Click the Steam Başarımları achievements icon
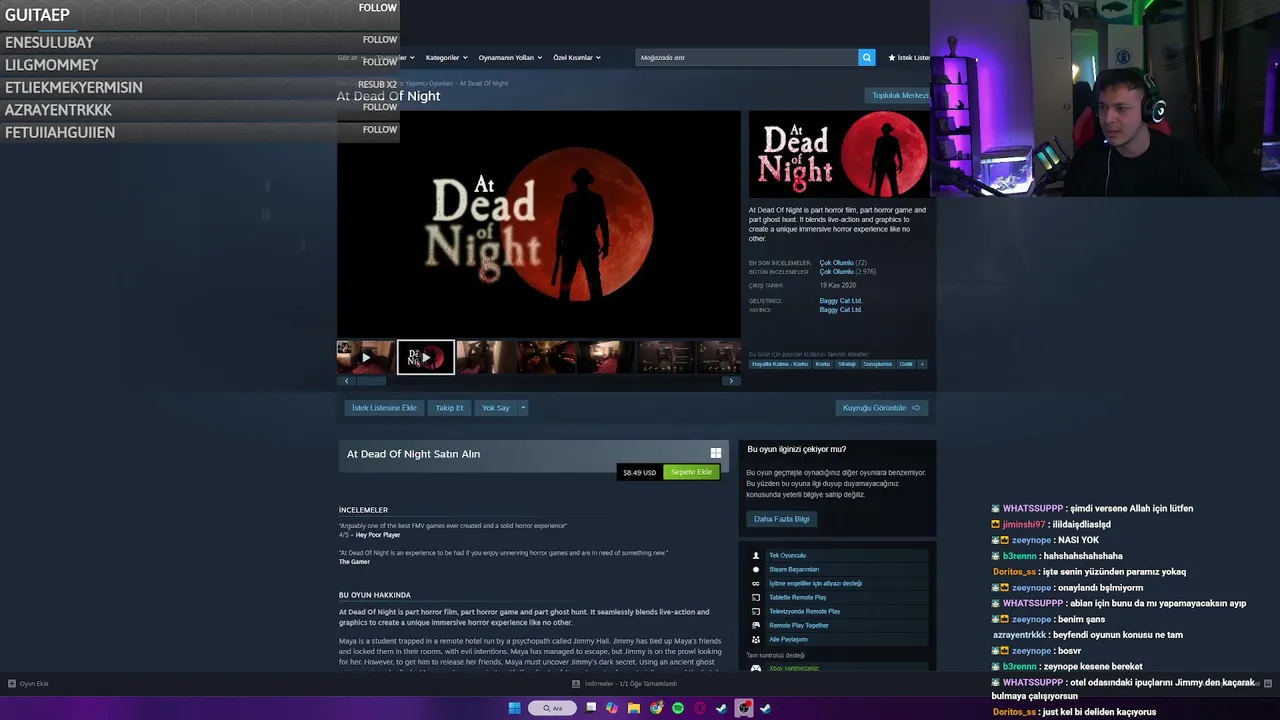The image size is (1280, 720). pyautogui.click(x=756, y=569)
